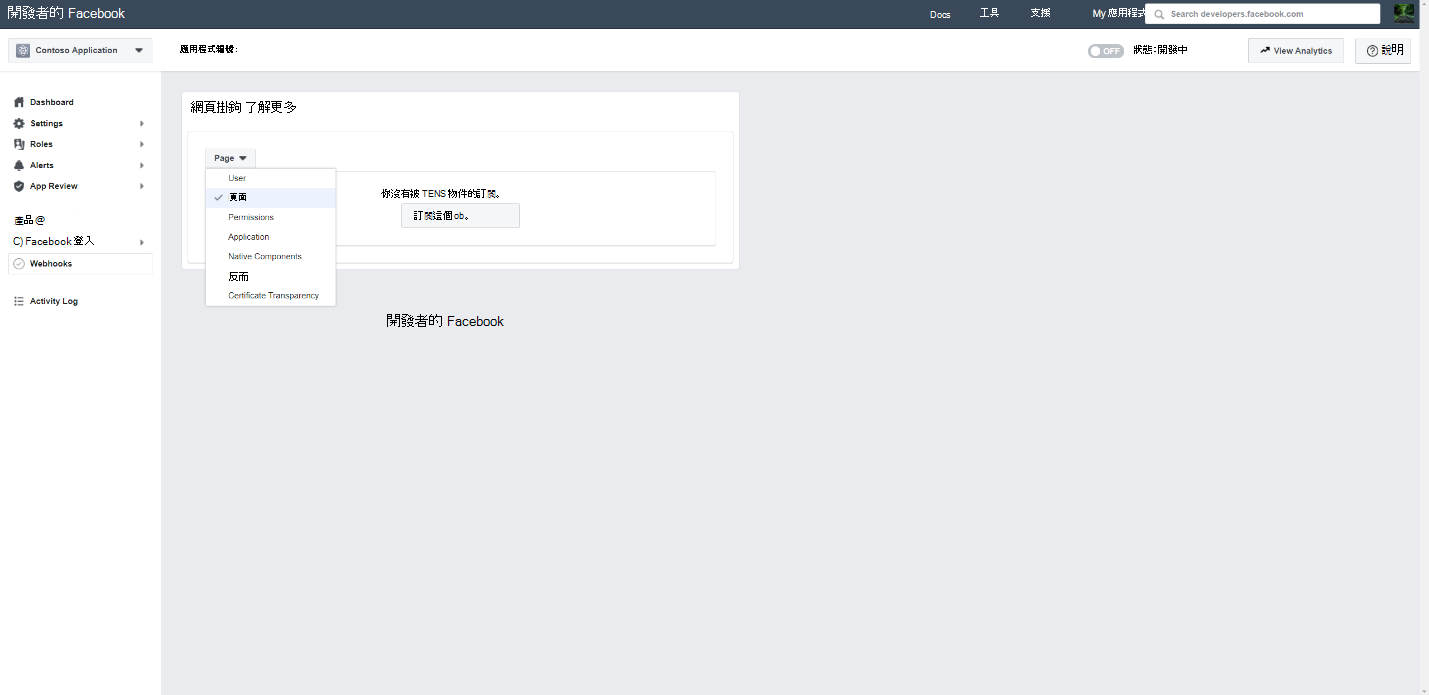Click the user profile avatar

click(1404, 13)
